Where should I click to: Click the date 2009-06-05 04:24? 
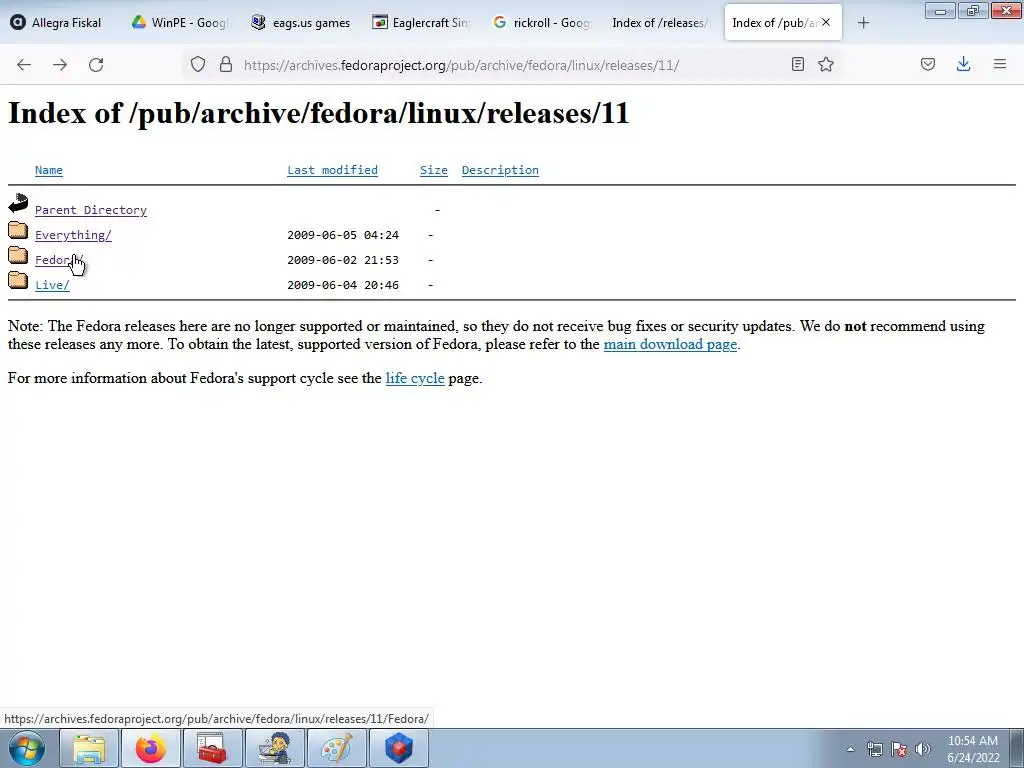pyautogui.click(x=343, y=235)
